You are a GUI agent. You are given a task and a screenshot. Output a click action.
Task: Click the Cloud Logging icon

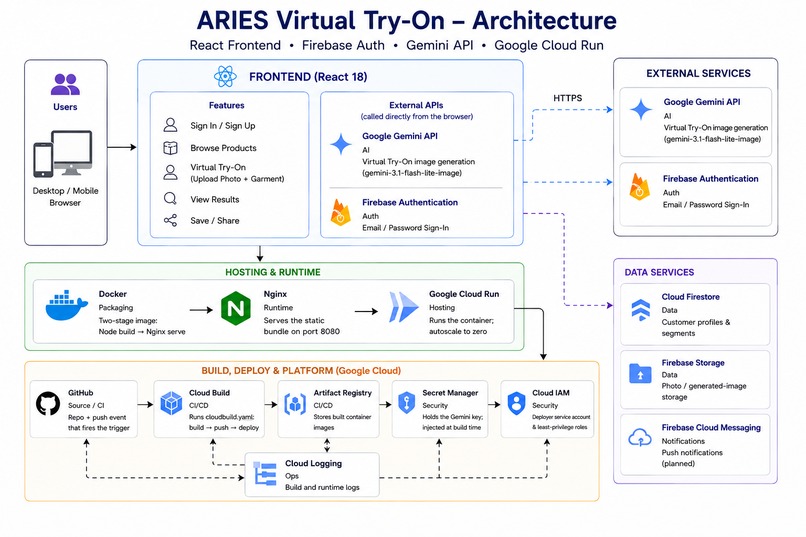point(265,474)
